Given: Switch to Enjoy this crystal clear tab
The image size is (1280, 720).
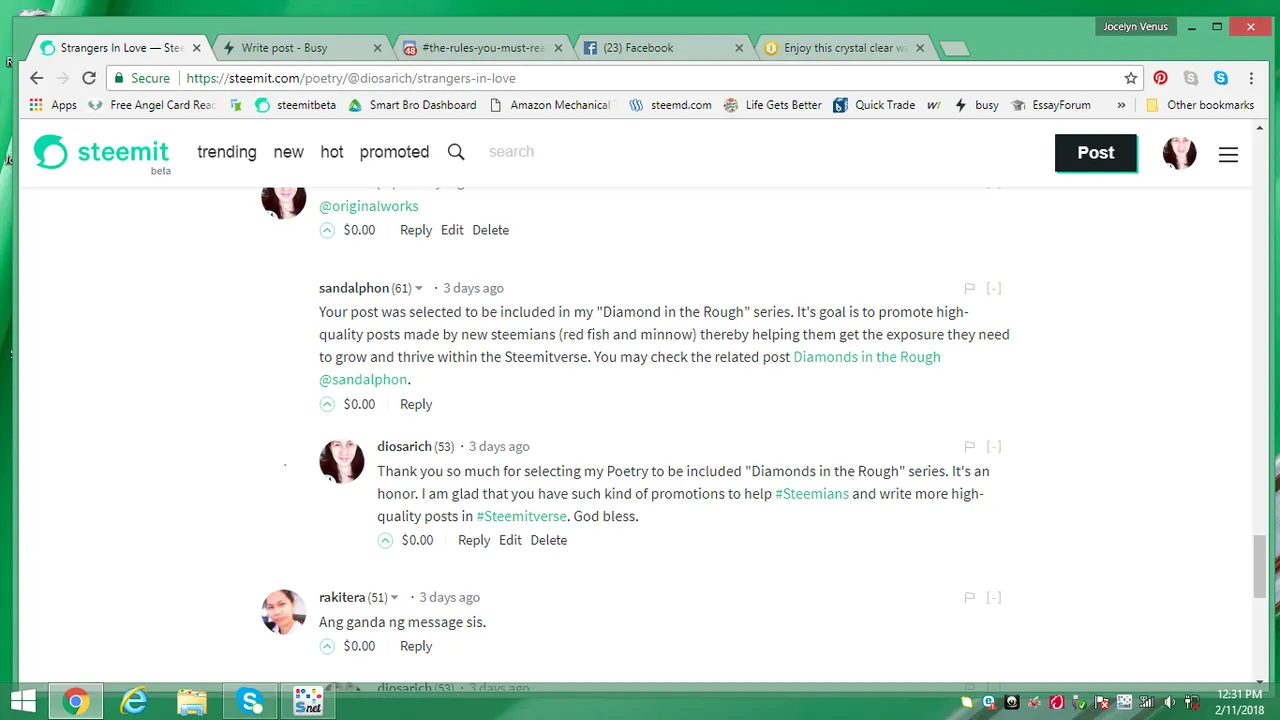Looking at the screenshot, I should point(845,48).
